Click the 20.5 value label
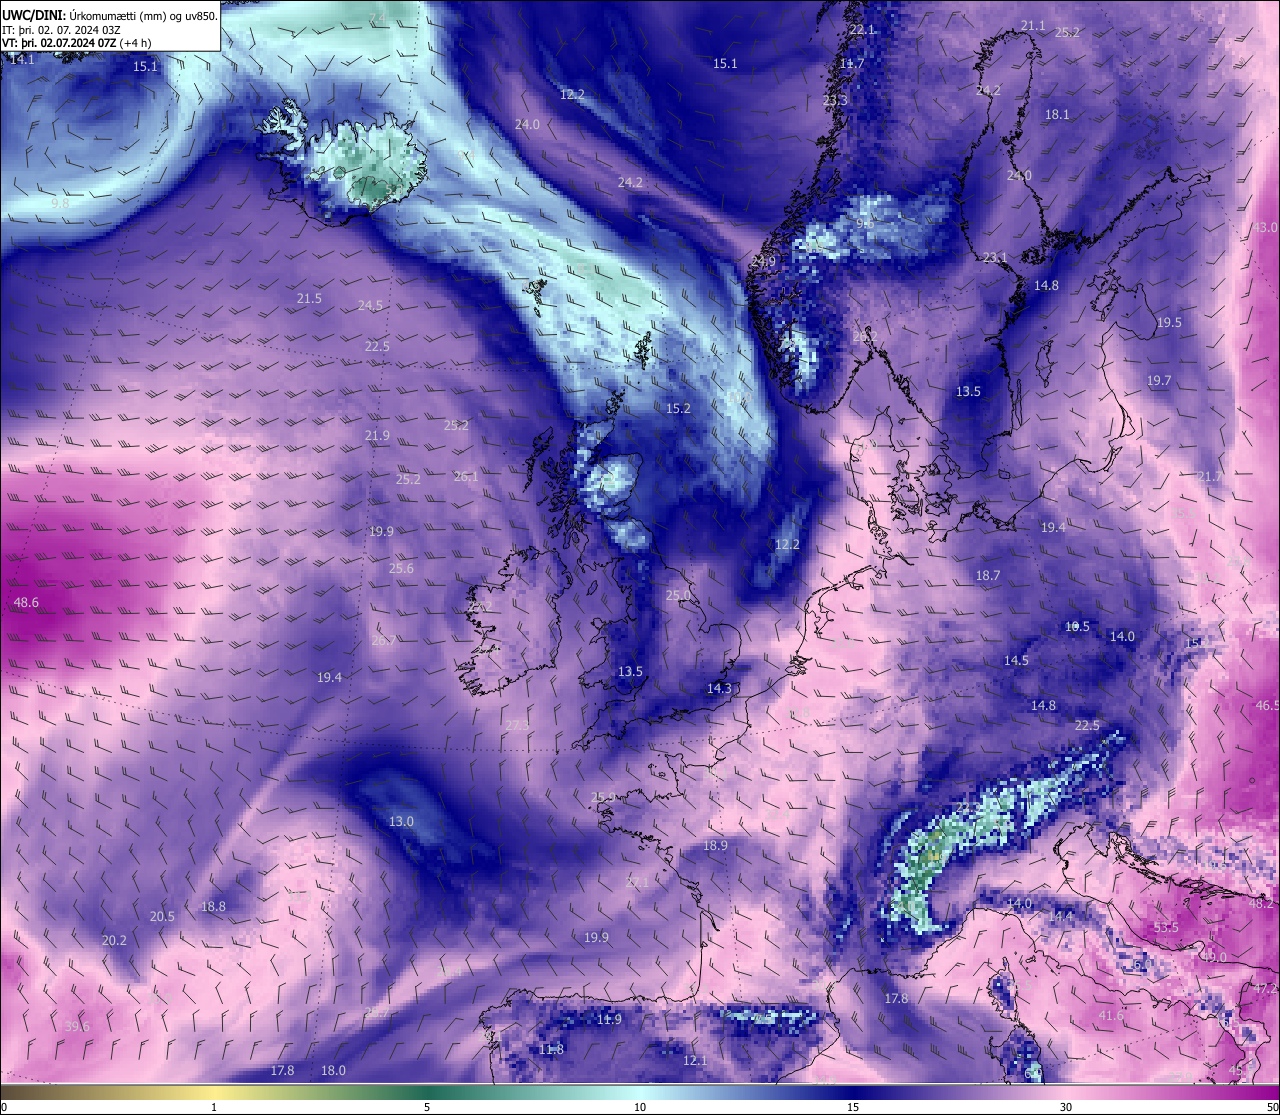Image resolution: width=1280 pixels, height=1115 pixels. click(162, 916)
